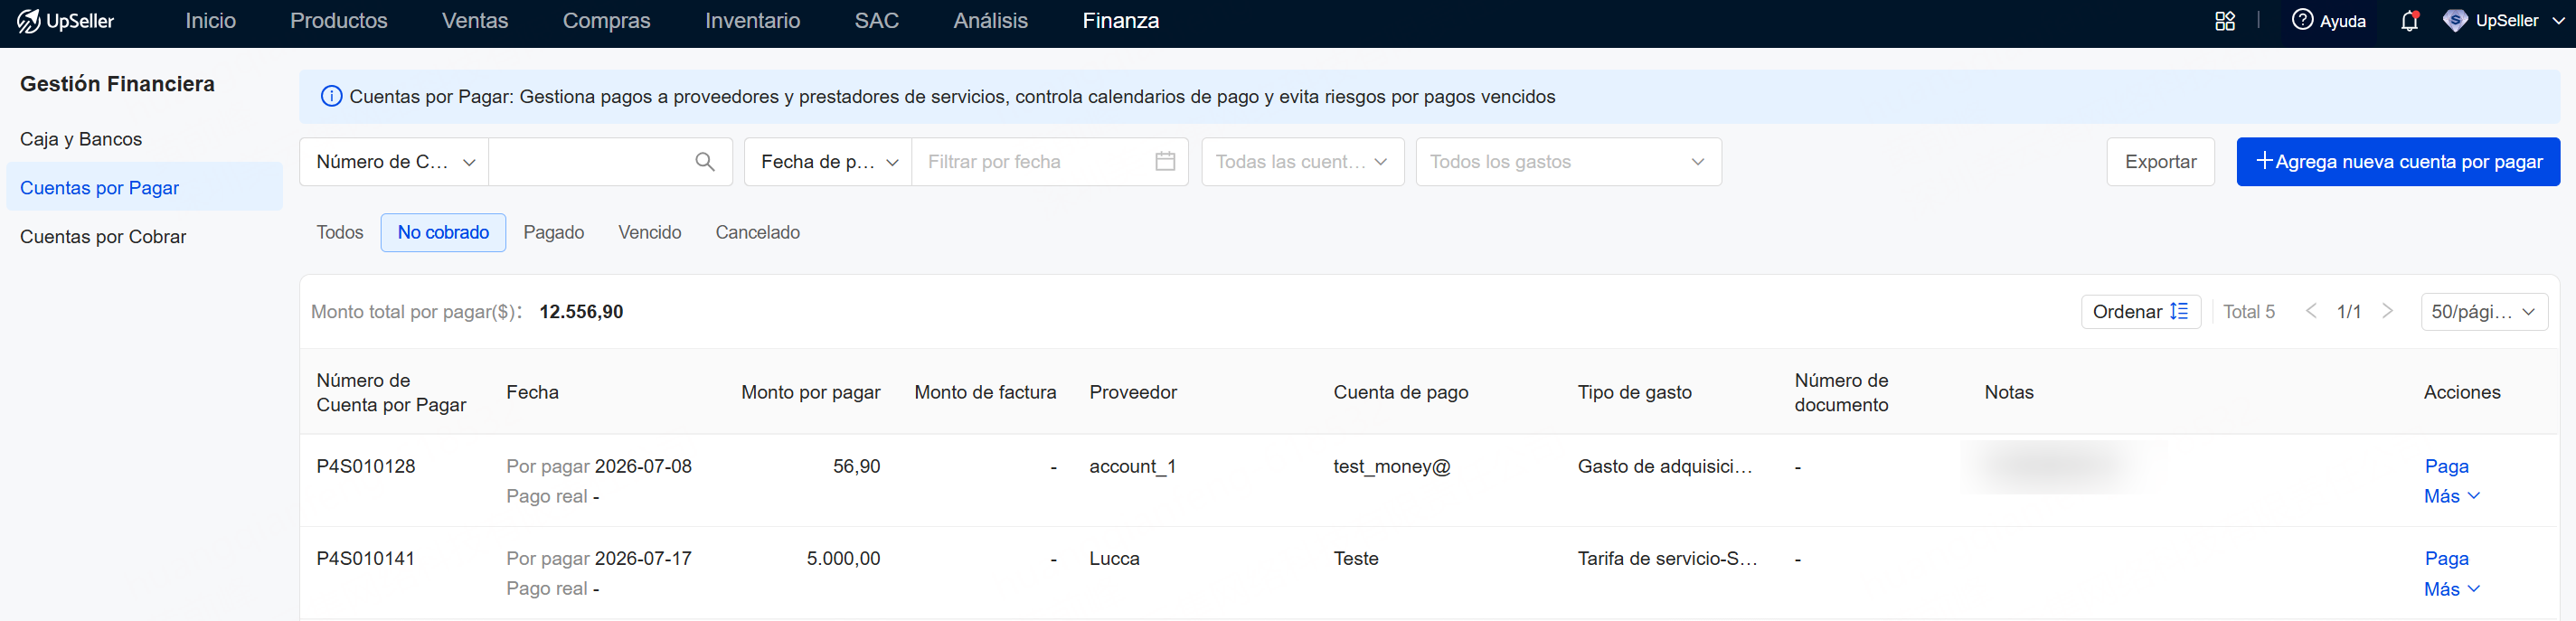Click the date 2026-07-17
Viewport: 2576px width, 621px height.
coord(643,559)
